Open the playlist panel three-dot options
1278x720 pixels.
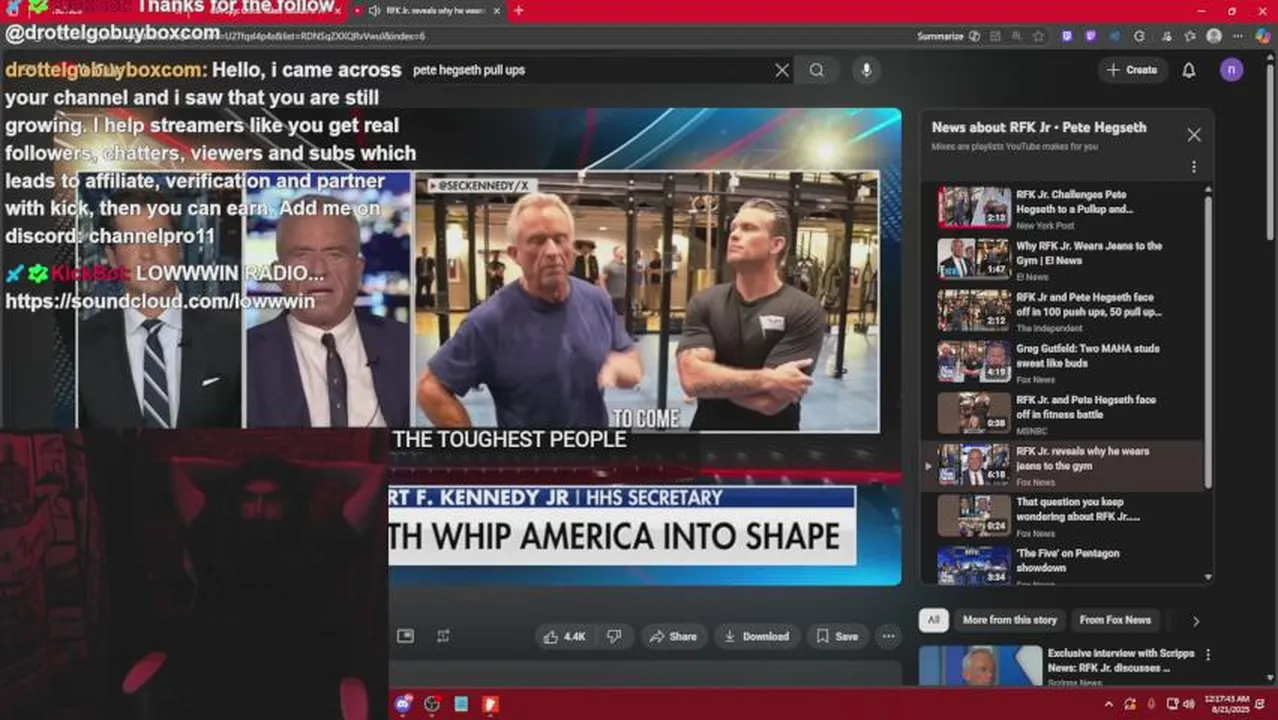click(1193, 168)
